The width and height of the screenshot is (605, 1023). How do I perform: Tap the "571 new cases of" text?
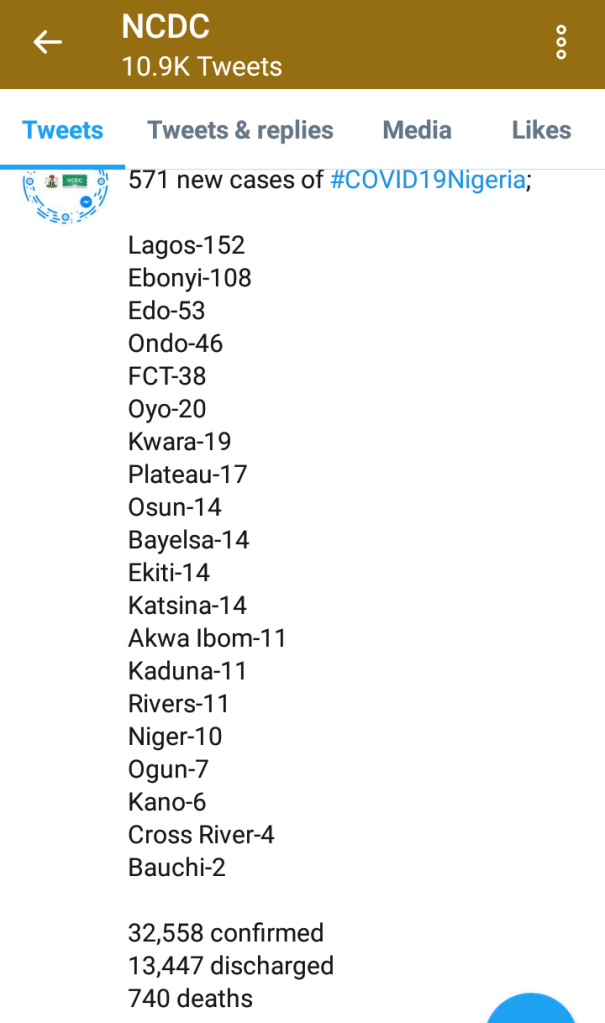click(226, 180)
